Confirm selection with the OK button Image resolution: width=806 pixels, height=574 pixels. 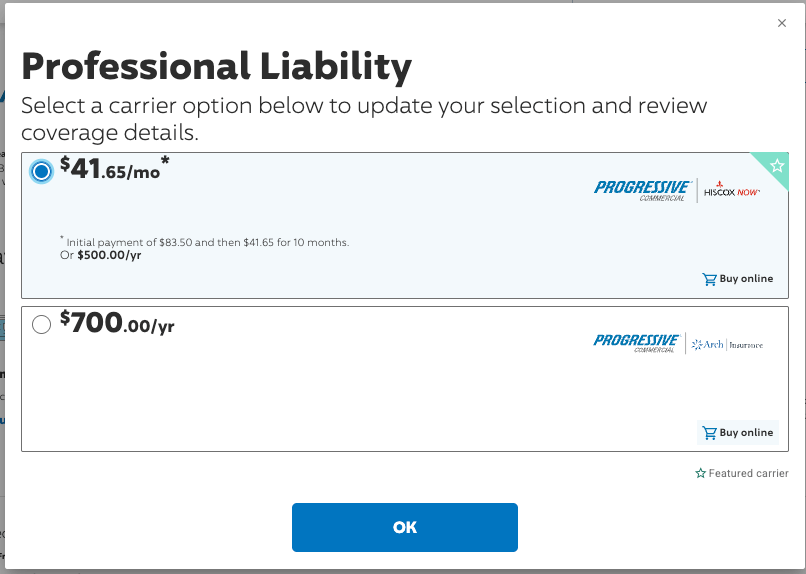coord(405,527)
